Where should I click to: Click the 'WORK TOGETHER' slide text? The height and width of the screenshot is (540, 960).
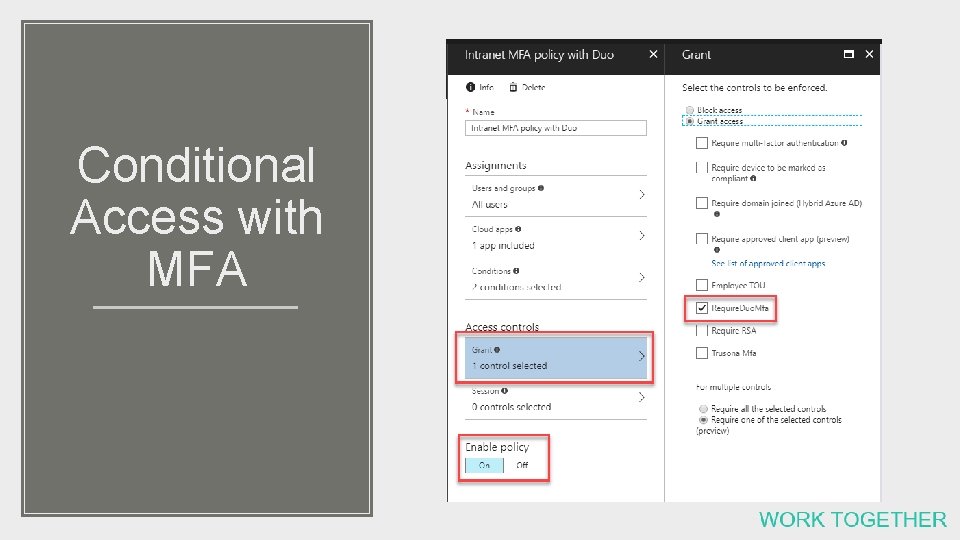coord(853,520)
